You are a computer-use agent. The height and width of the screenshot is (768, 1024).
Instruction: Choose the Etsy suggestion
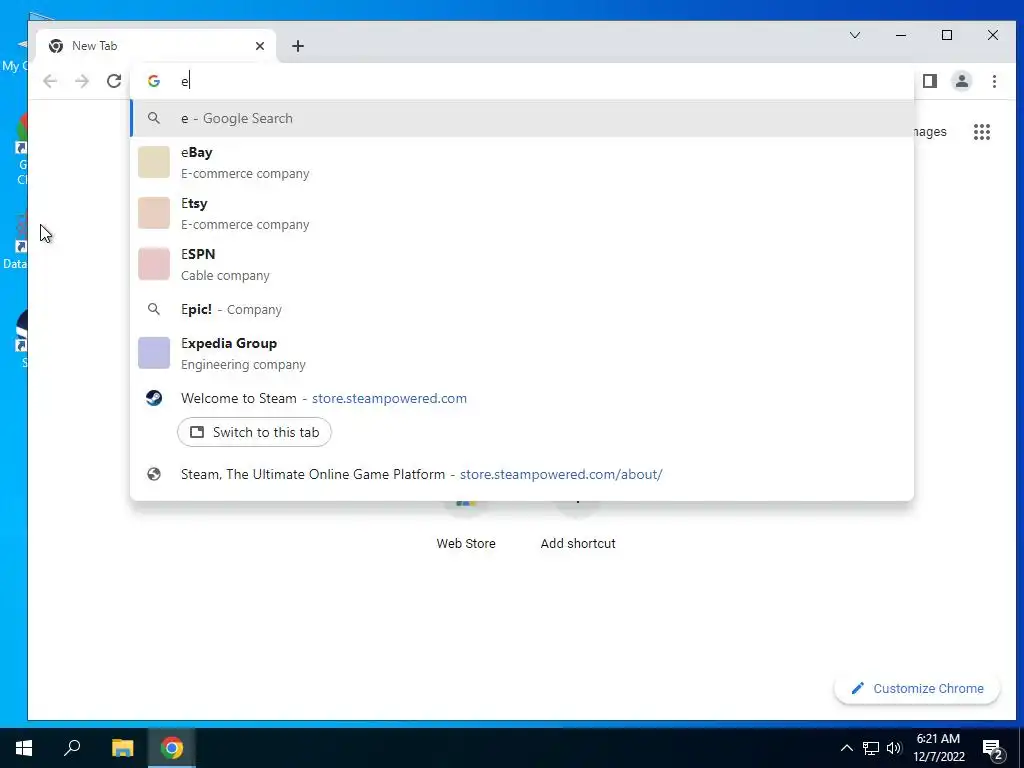coord(522,214)
